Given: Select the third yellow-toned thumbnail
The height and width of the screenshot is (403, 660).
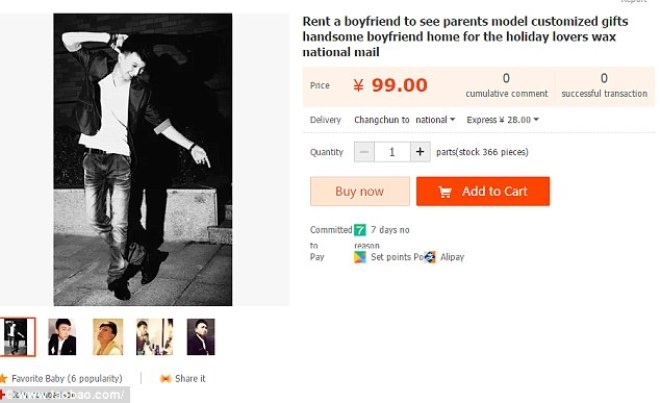Looking at the screenshot, I should [x=108, y=337].
